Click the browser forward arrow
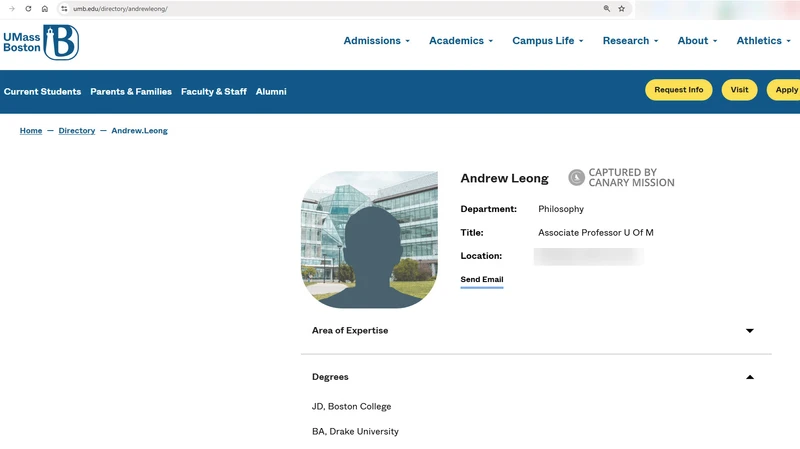Viewport: 800px width, 449px height. (12, 9)
